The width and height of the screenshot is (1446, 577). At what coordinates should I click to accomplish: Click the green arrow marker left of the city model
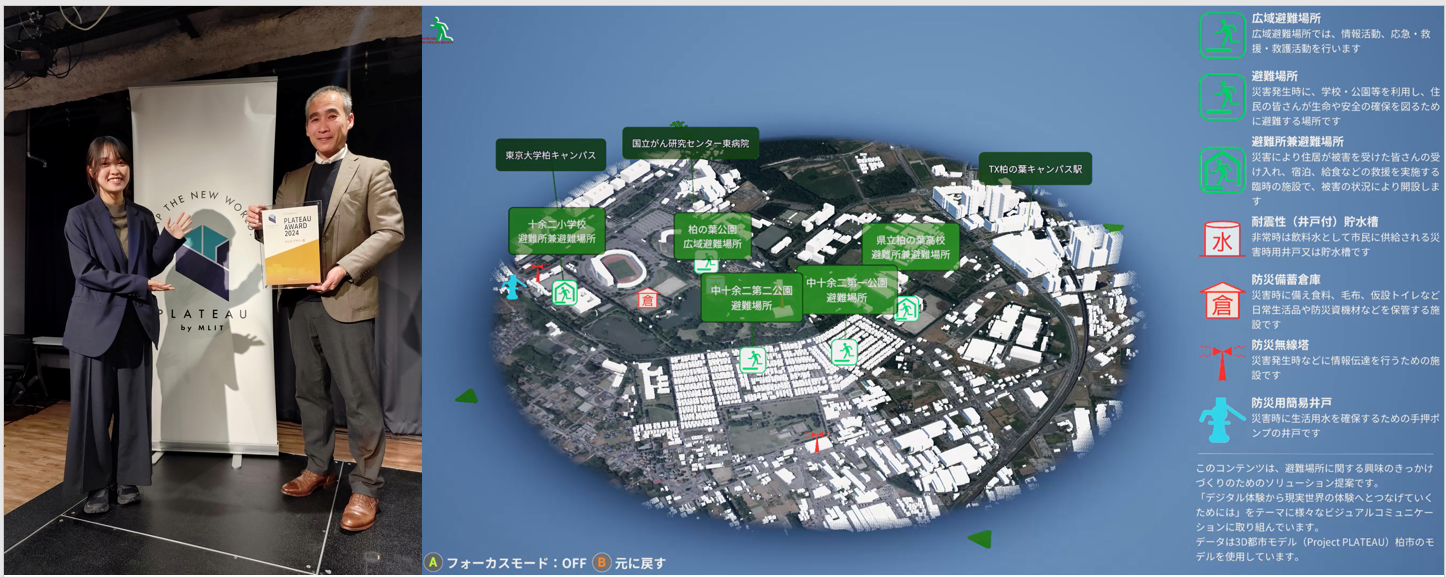[x=467, y=396]
